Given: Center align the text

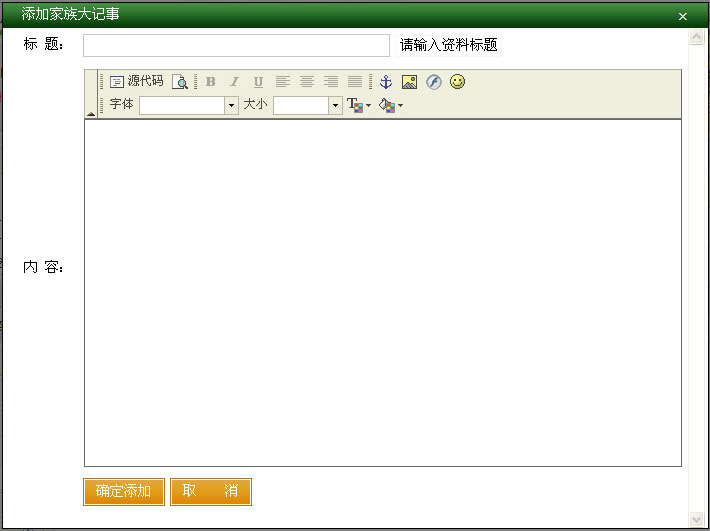Looking at the screenshot, I should tap(307, 82).
